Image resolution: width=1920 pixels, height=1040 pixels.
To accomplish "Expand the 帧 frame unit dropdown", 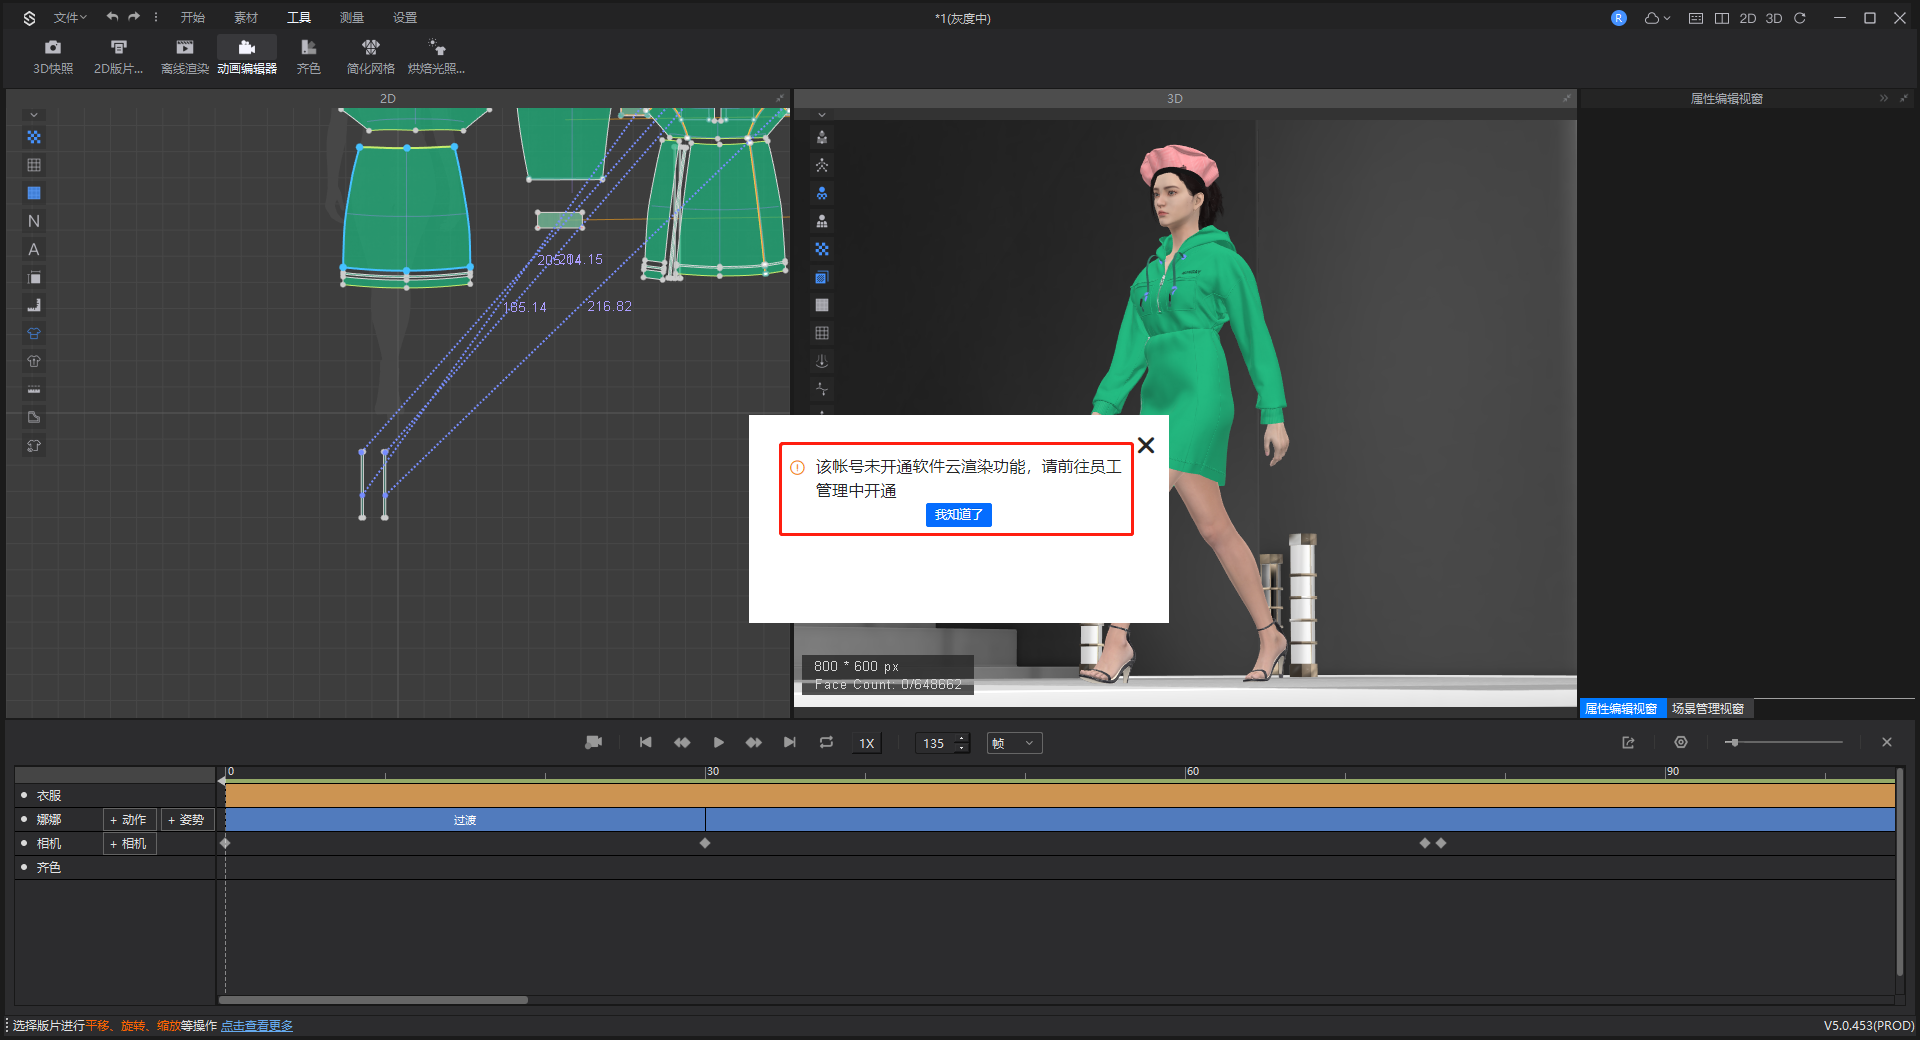I will (1014, 743).
